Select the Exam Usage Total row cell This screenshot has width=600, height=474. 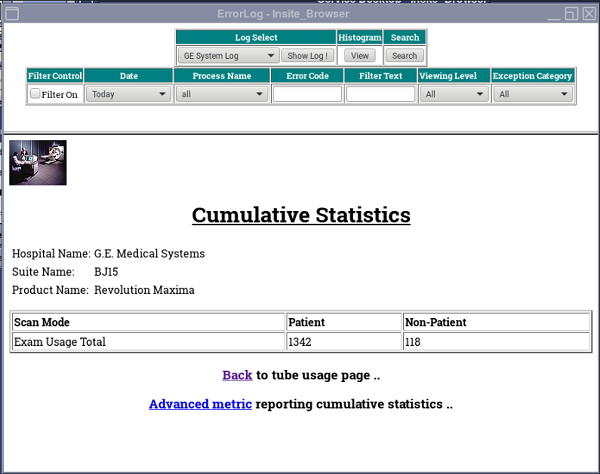point(148,342)
